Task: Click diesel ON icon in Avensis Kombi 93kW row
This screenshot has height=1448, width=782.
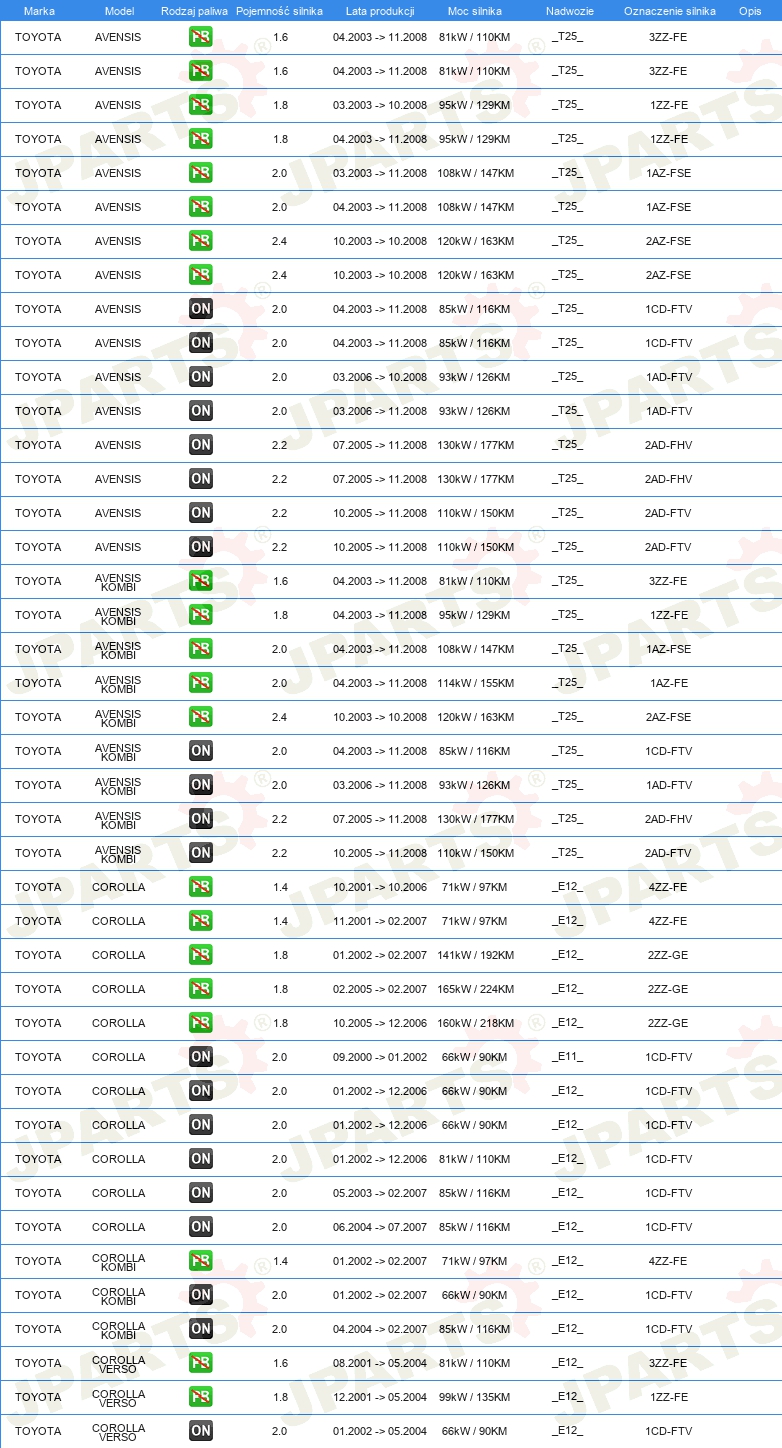Action: coord(201,785)
